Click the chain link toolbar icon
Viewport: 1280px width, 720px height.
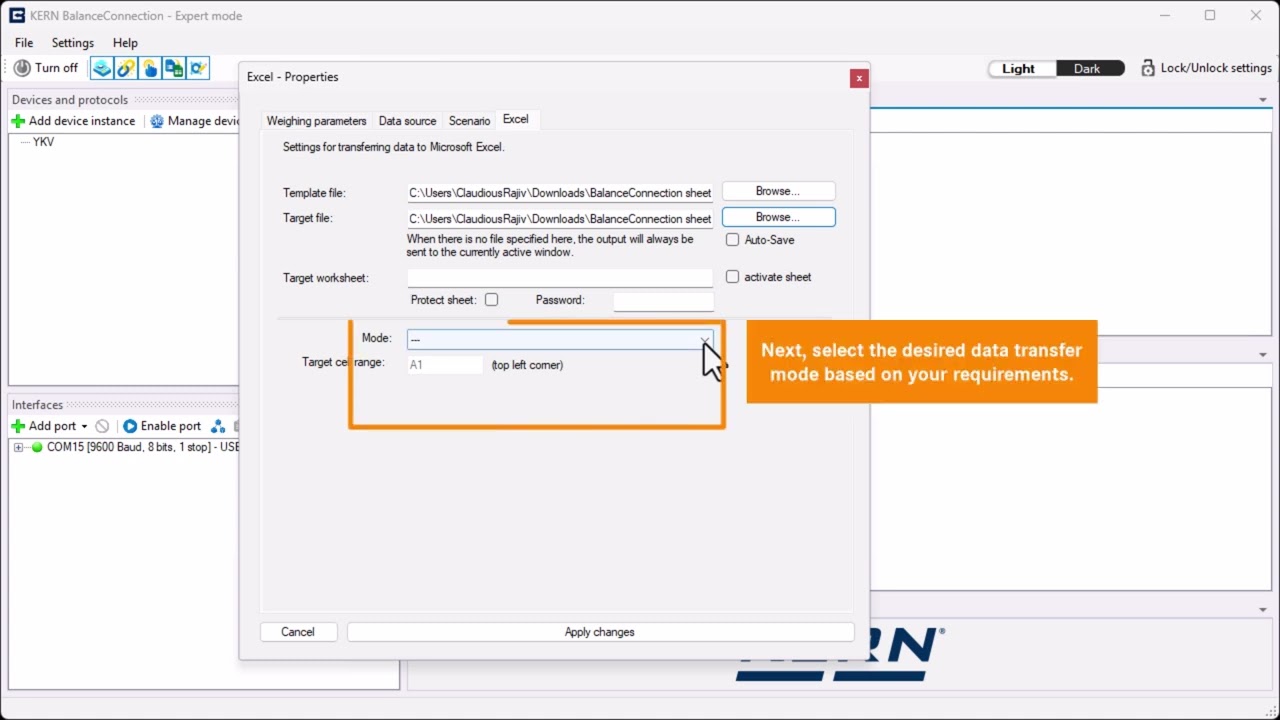click(x=126, y=68)
